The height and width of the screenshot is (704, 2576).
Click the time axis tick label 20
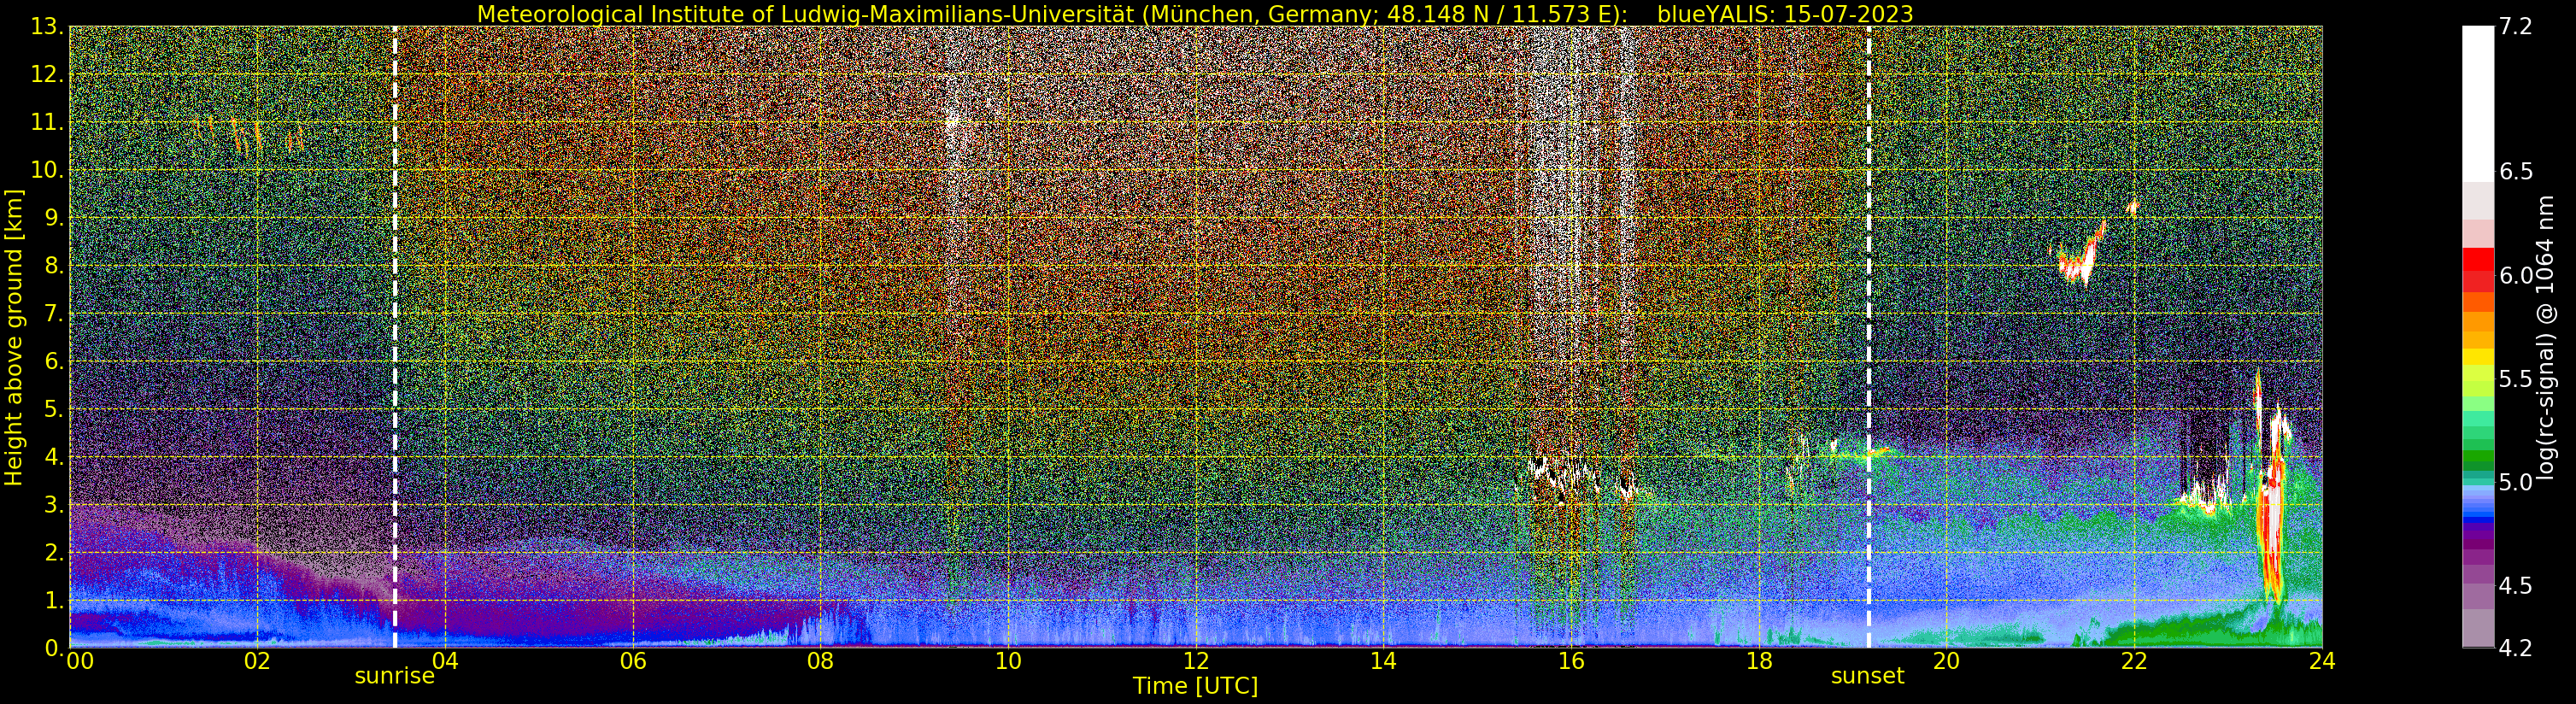tap(1946, 660)
